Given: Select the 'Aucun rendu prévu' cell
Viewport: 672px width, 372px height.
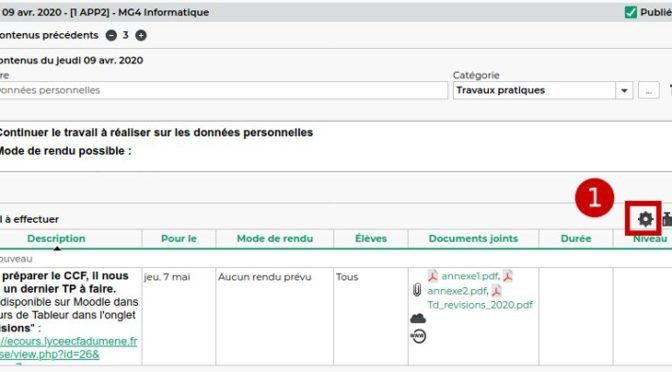Looking at the screenshot, I should tap(275, 316).
